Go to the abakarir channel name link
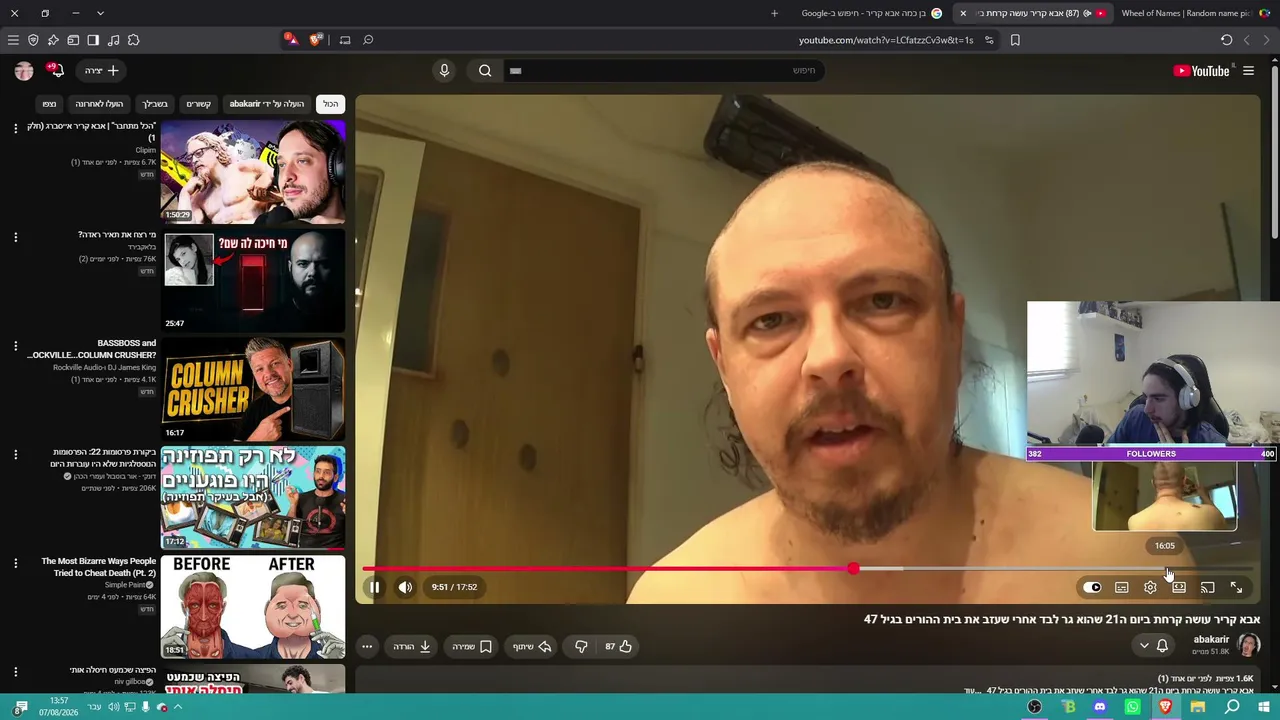The width and height of the screenshot is (1280, 720). pos(1211,639)
